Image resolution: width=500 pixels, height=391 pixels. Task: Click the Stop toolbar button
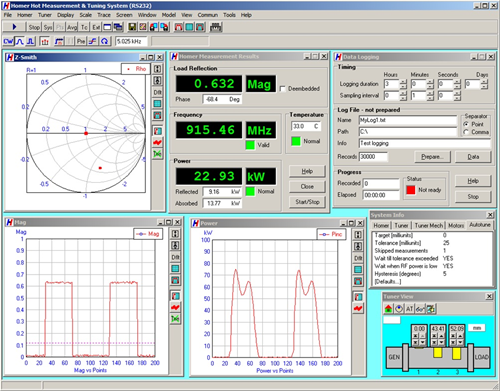[x=34, y=27]
